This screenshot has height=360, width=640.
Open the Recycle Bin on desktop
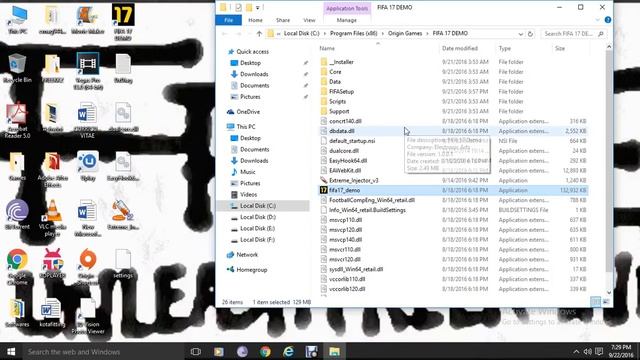(x=17, y=68)
